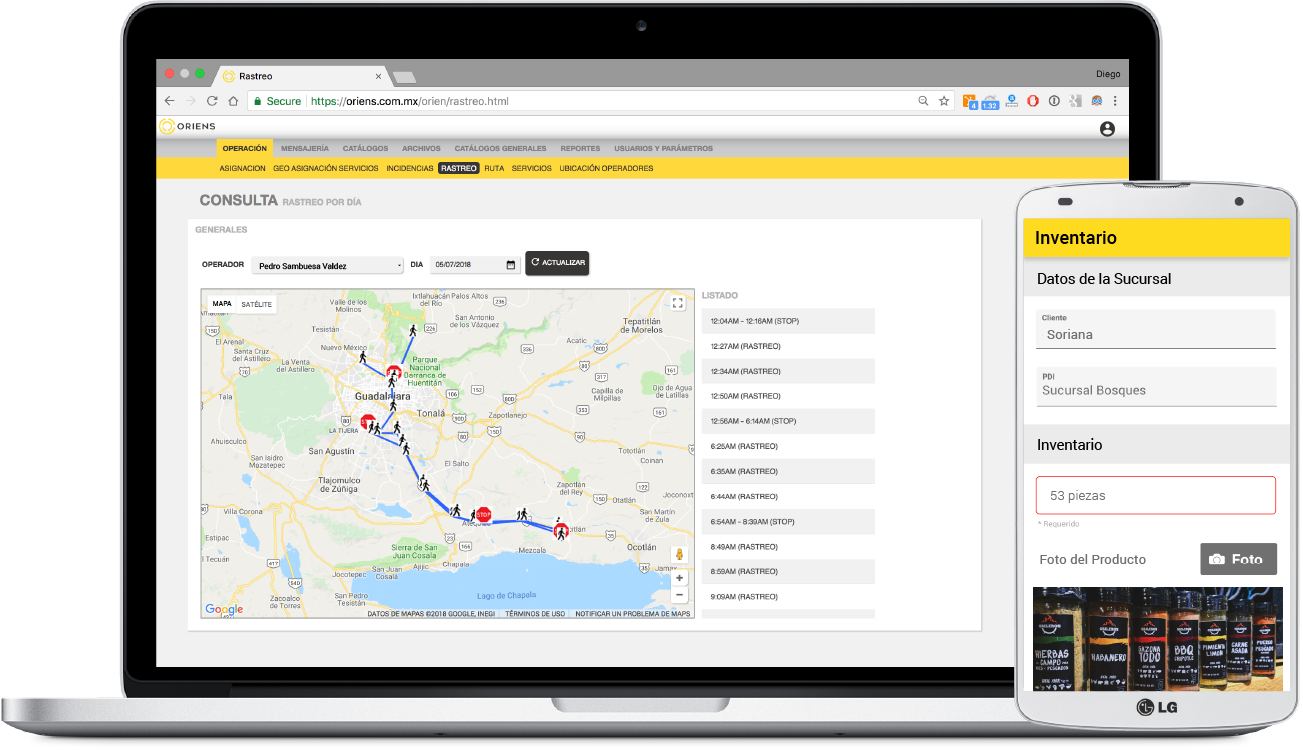Tap the inventory field with 53 piezas
This screenshot has height=750, width=1303.
pos(1156,495)
